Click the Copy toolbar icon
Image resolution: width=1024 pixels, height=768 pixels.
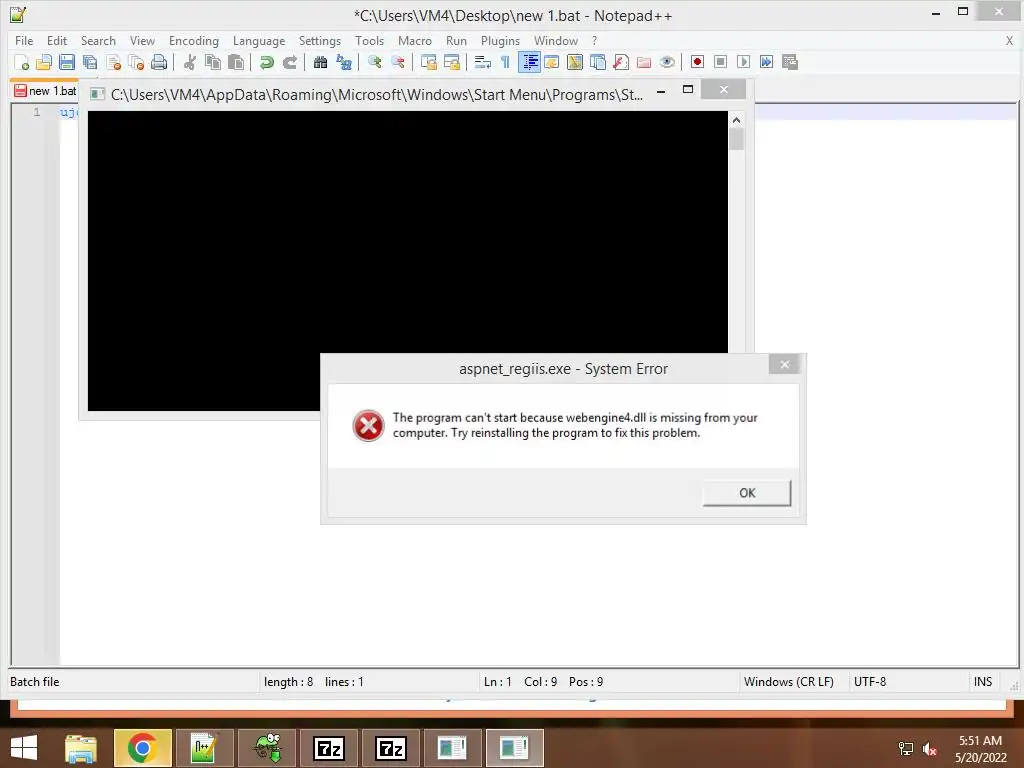click(x=213, y=62)
